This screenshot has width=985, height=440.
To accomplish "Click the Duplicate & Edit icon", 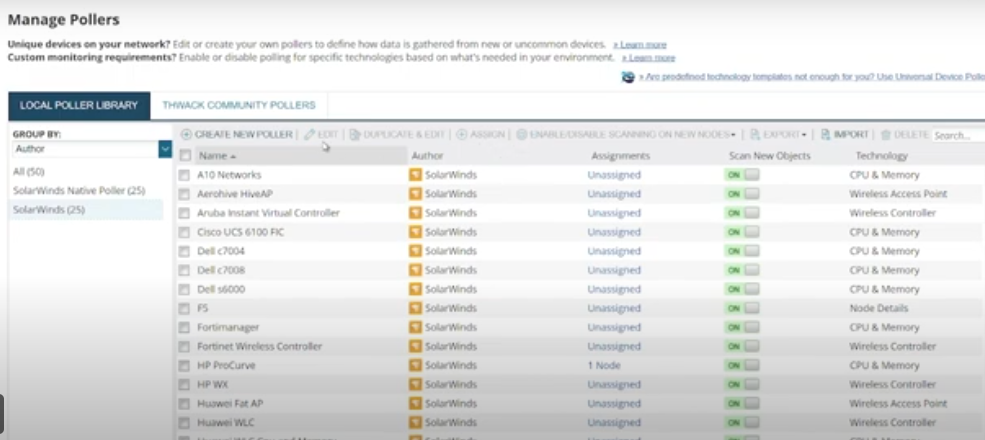I will pyautogui.click(x=355, y=135).
